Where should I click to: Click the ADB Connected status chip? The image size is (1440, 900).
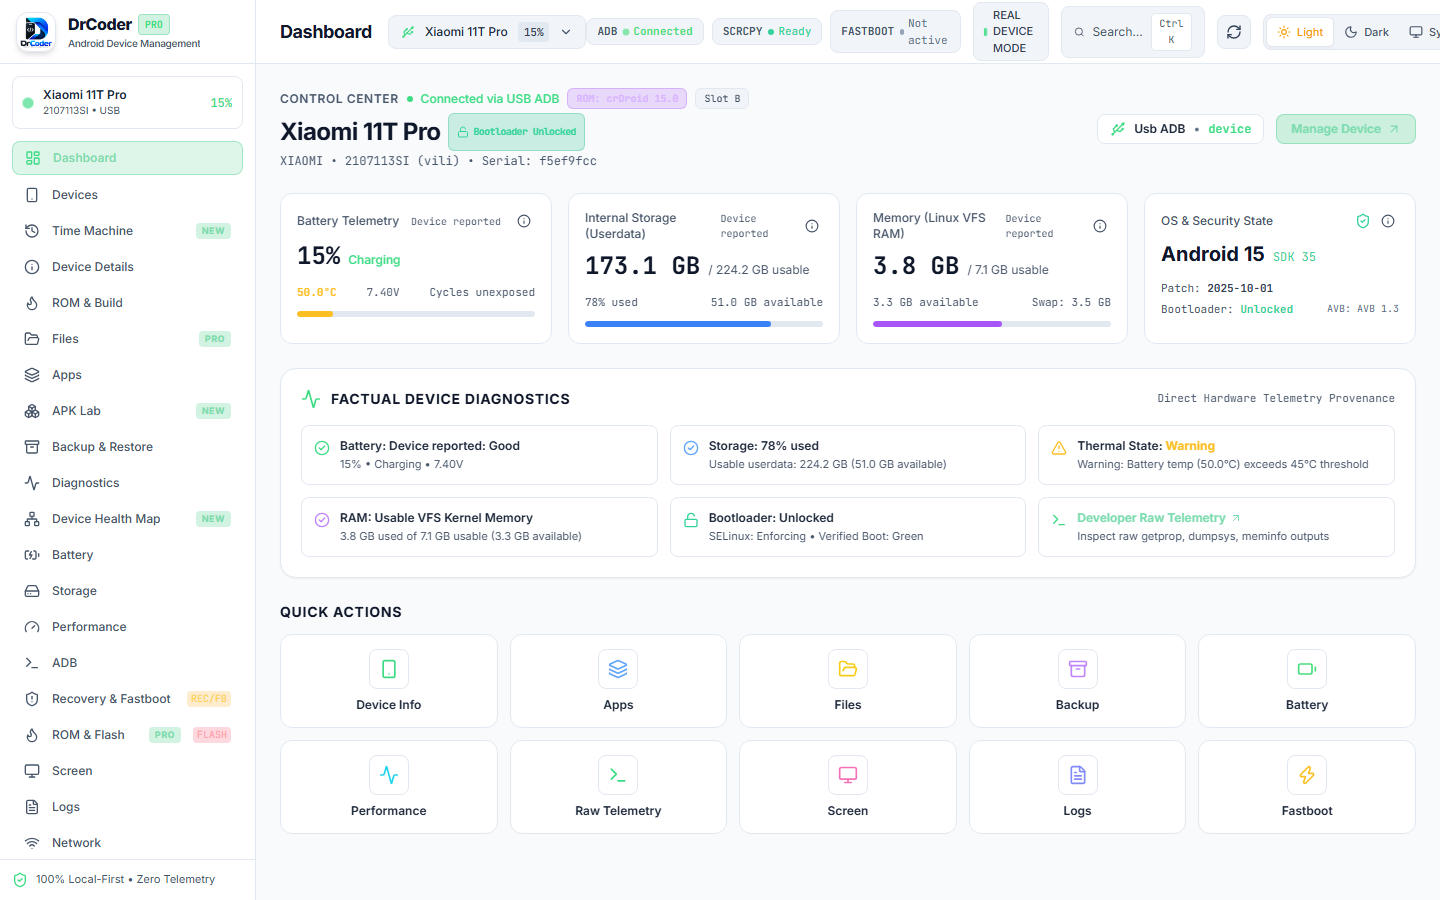click(645, 32)
